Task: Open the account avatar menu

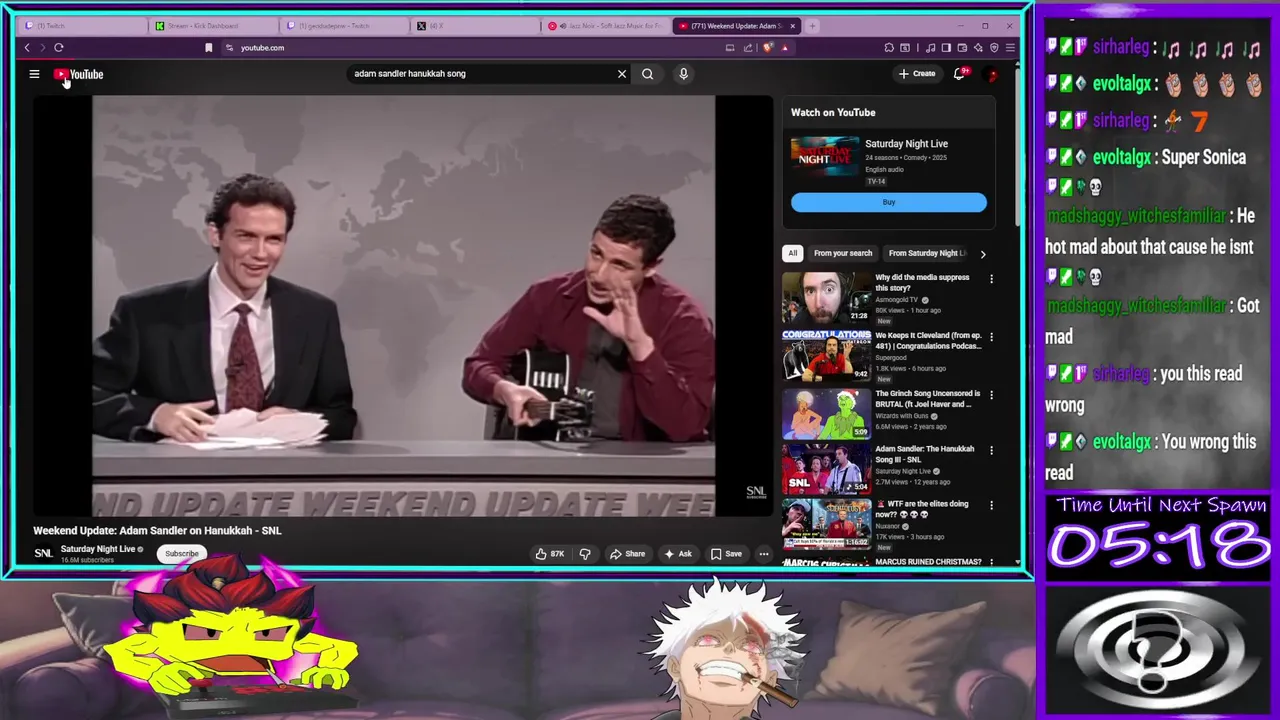Action: point(992,74)
